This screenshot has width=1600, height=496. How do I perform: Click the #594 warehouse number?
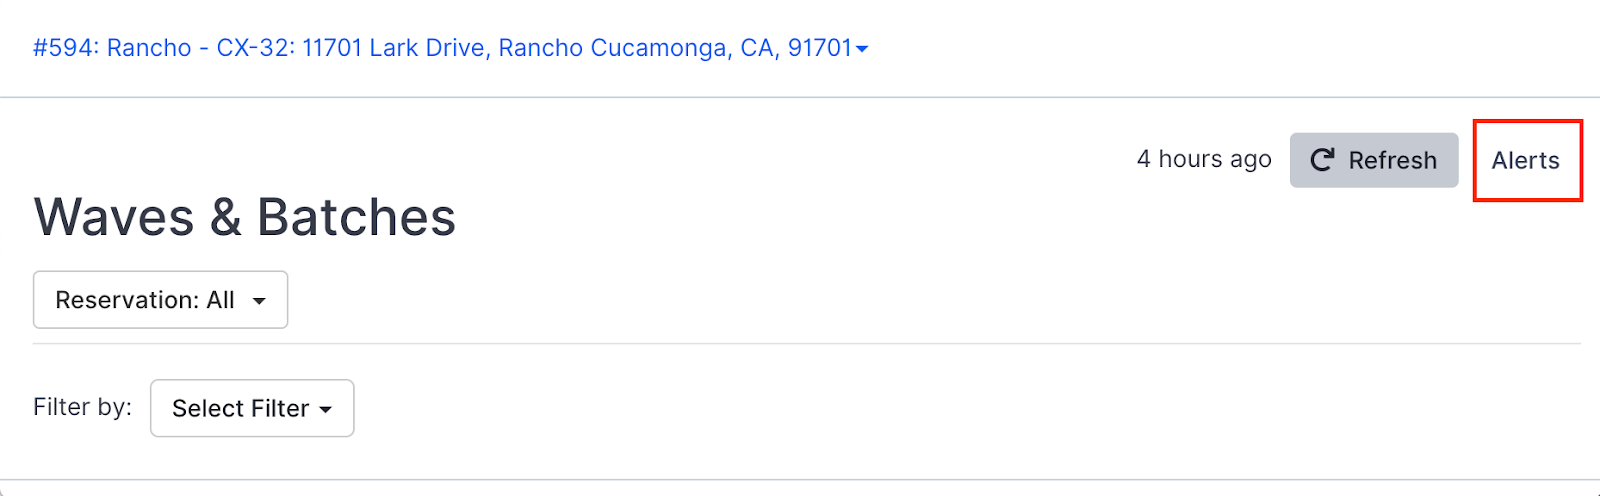(65, 48)
